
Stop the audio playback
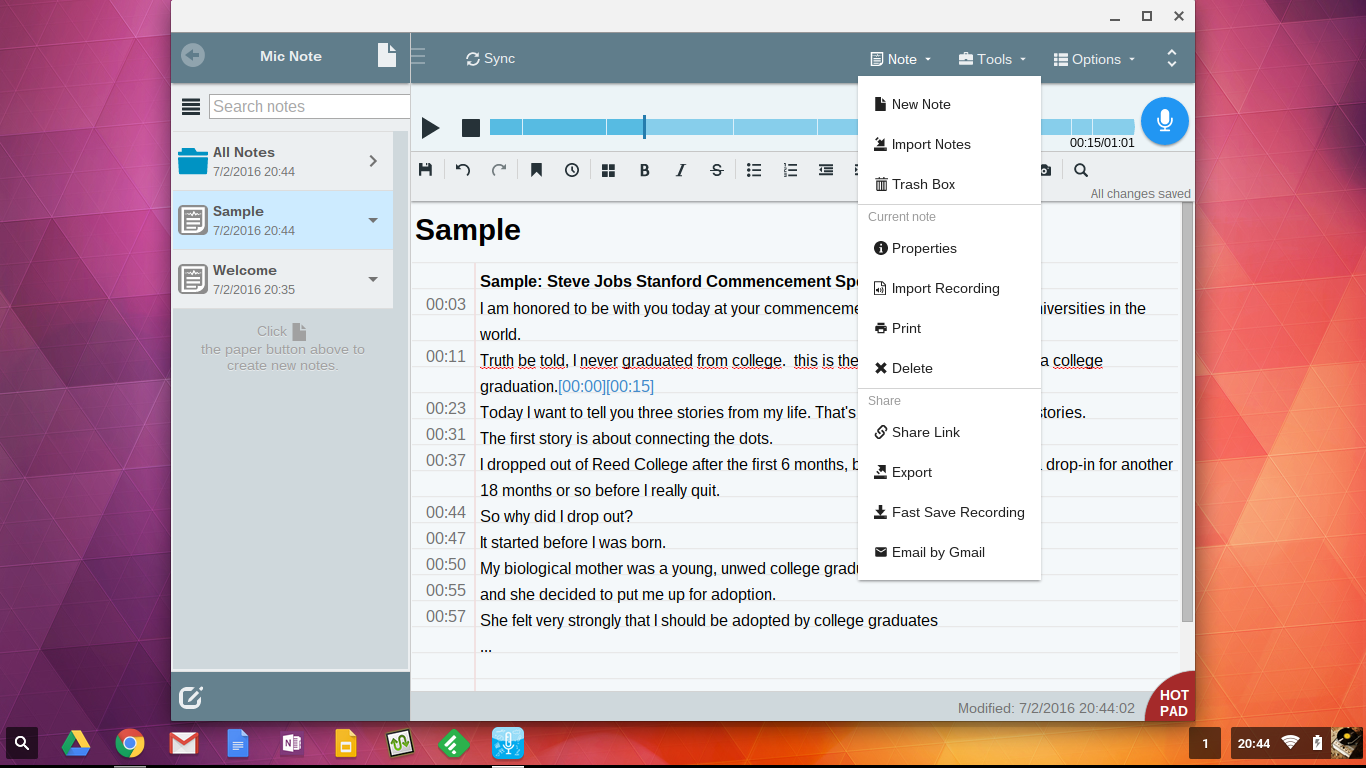(471, 128)
